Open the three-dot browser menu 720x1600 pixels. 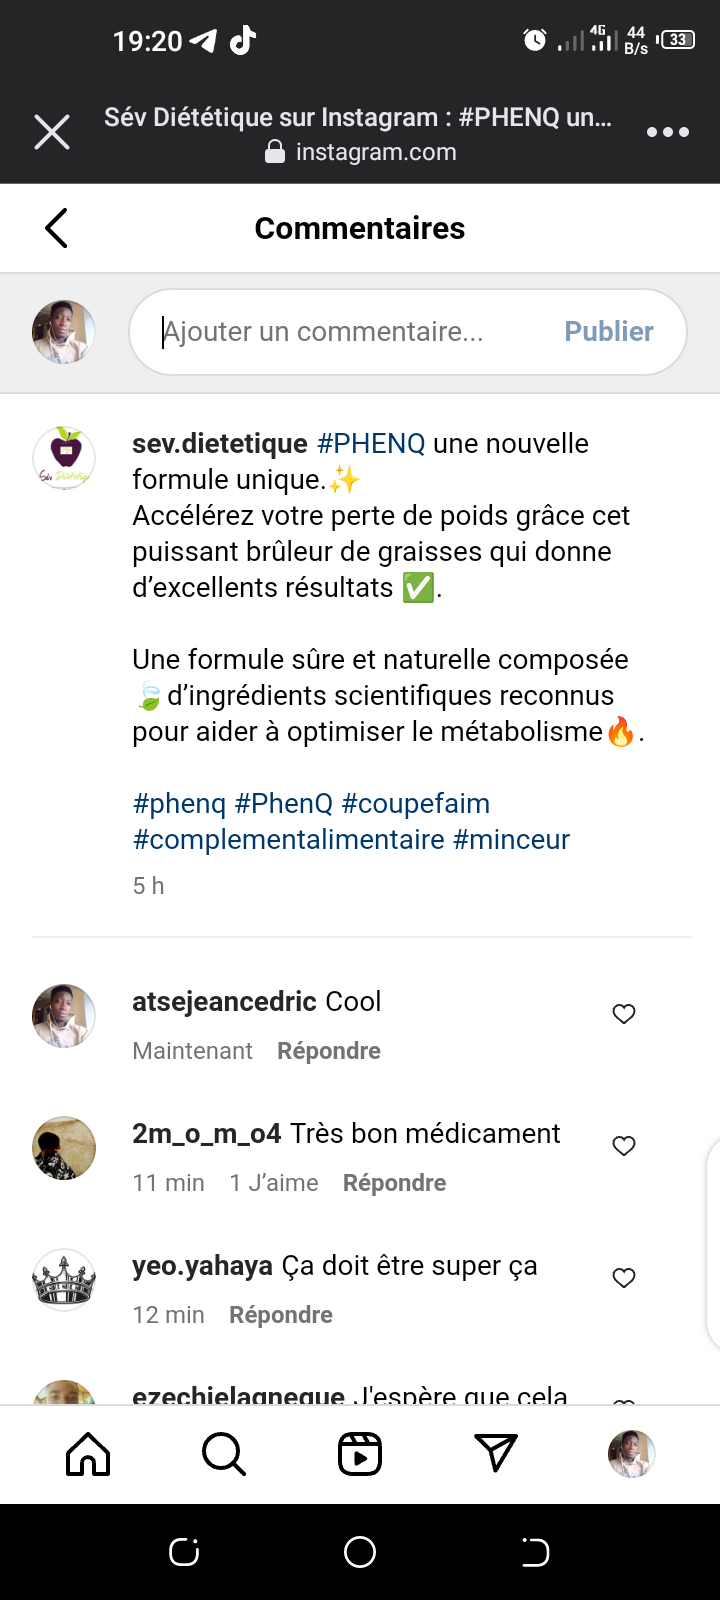point(667,132)
